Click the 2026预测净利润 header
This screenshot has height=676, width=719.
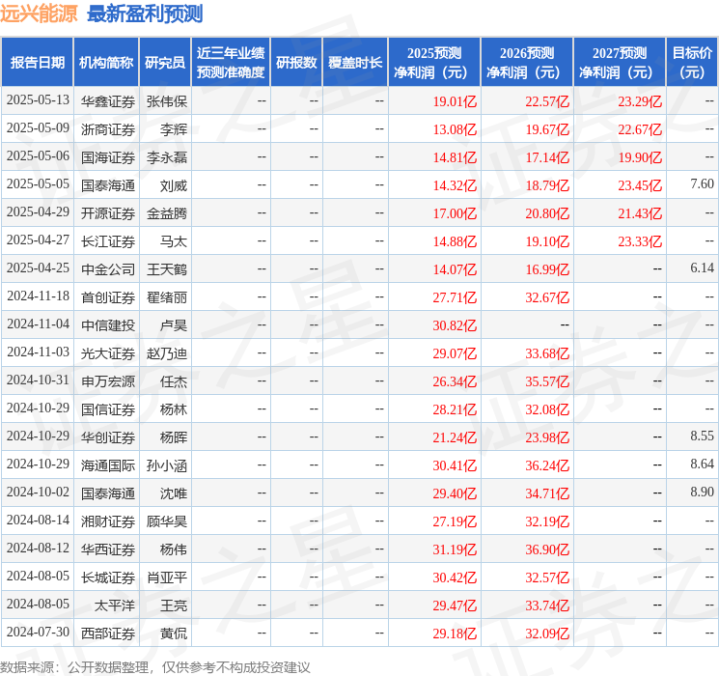[527, 62]
